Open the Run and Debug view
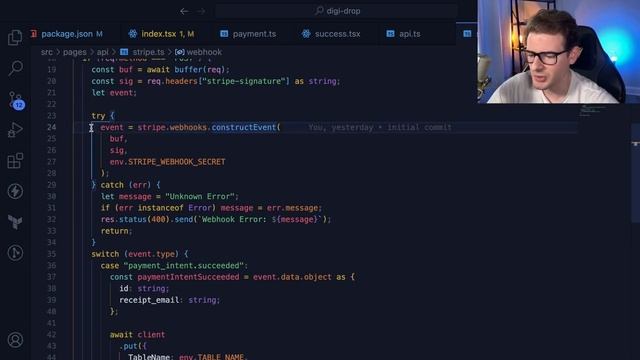Viewport: 640px width, 360px height. tap(15, 130)
